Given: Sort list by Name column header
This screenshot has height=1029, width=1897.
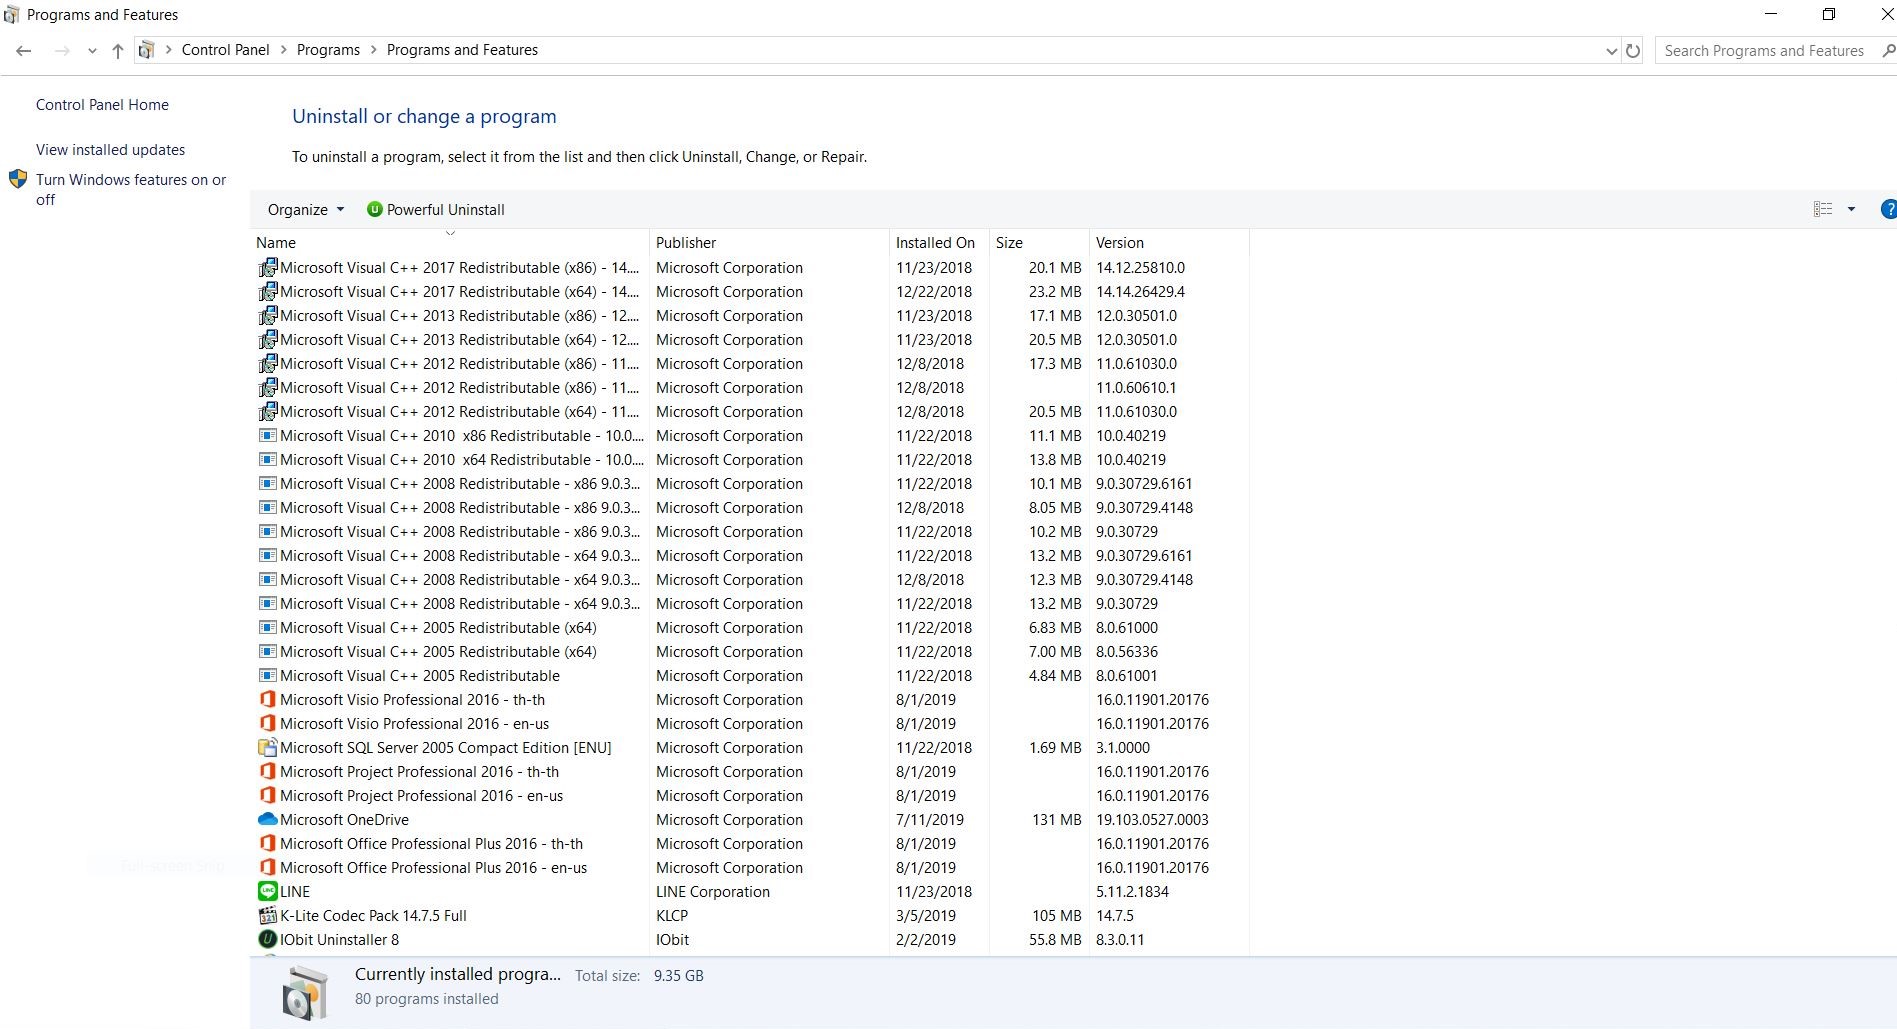Looking at the screenshot, I should click(449, 242).
